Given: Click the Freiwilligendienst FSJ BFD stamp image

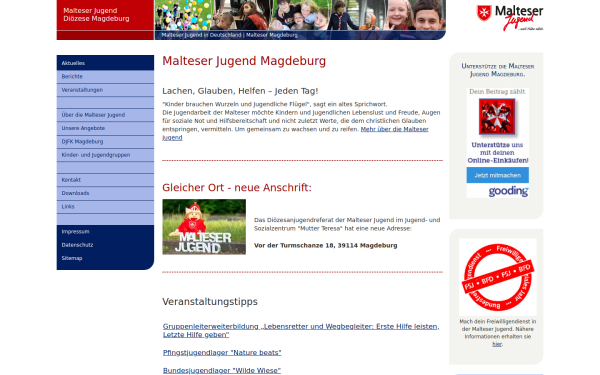Looking at the screenshot, I should [498, 277].
